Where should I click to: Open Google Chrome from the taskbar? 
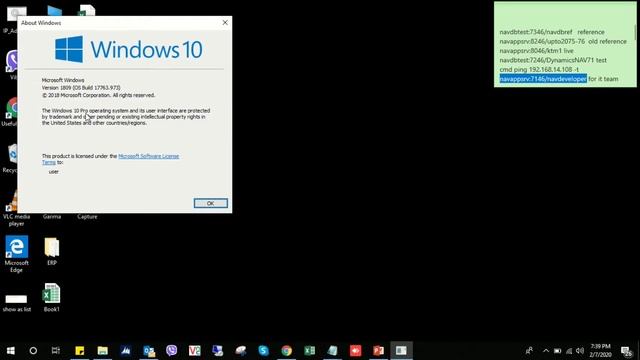click(x=287, y=351)
